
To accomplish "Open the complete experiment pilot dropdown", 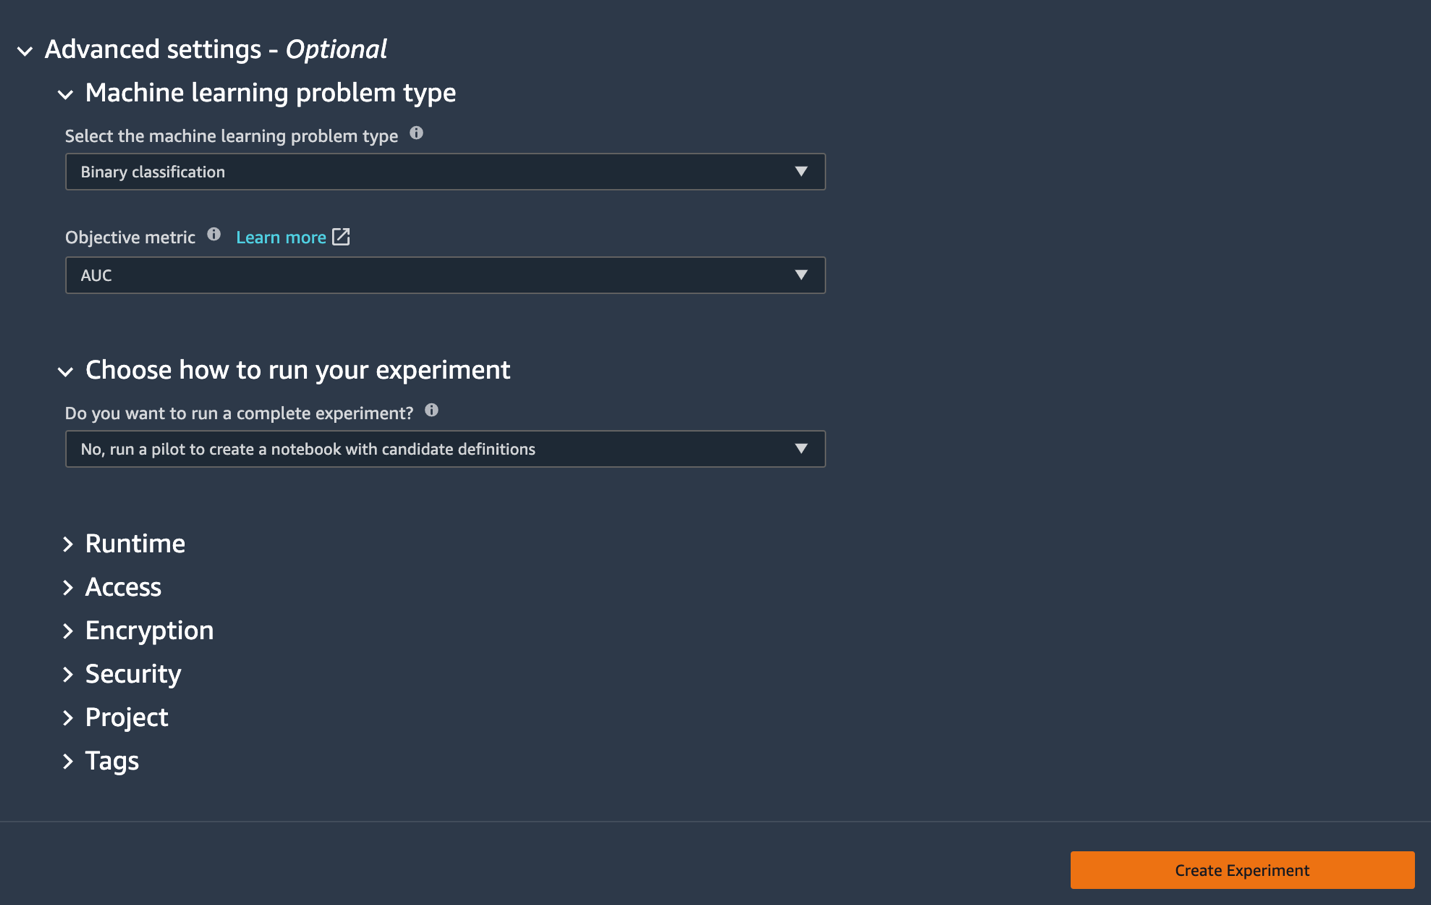I will pyautogui.click(x=444, y=449).
